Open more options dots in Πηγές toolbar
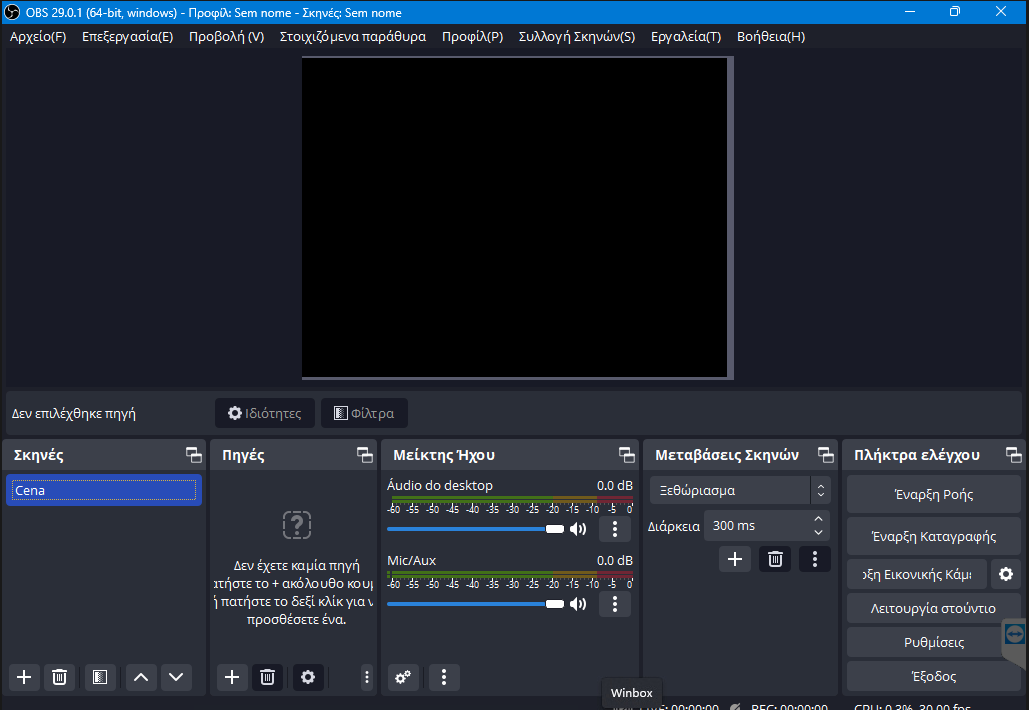 click(x=367, y=677)
